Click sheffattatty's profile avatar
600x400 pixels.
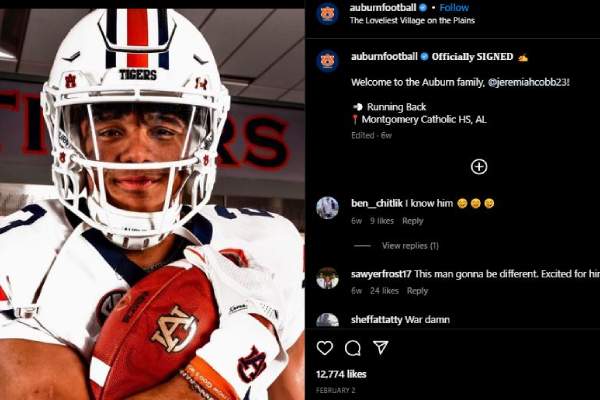click(327, 322)
